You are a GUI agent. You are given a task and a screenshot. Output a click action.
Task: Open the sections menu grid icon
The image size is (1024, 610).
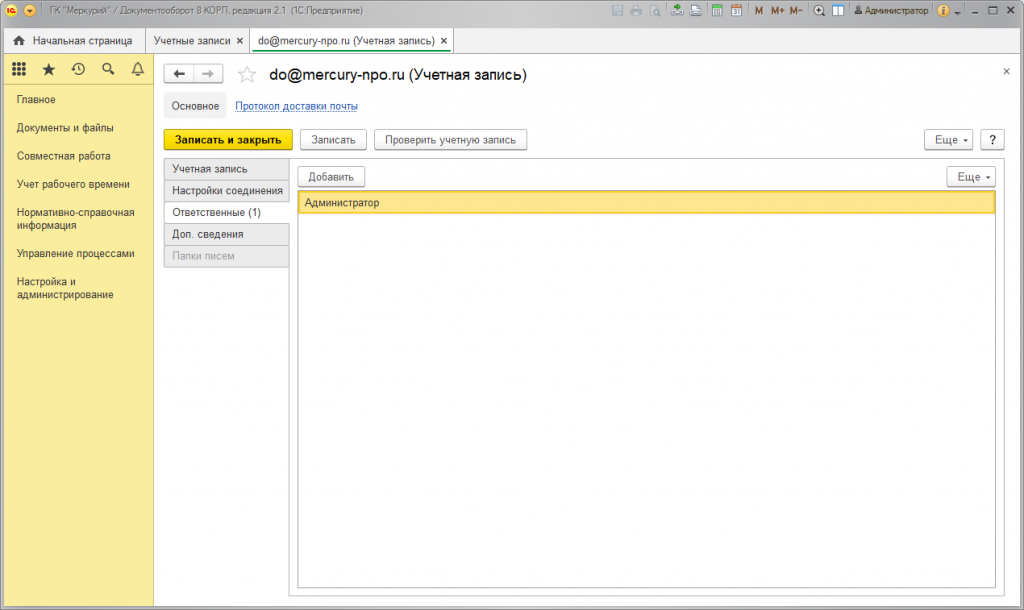tap(19, 69)
